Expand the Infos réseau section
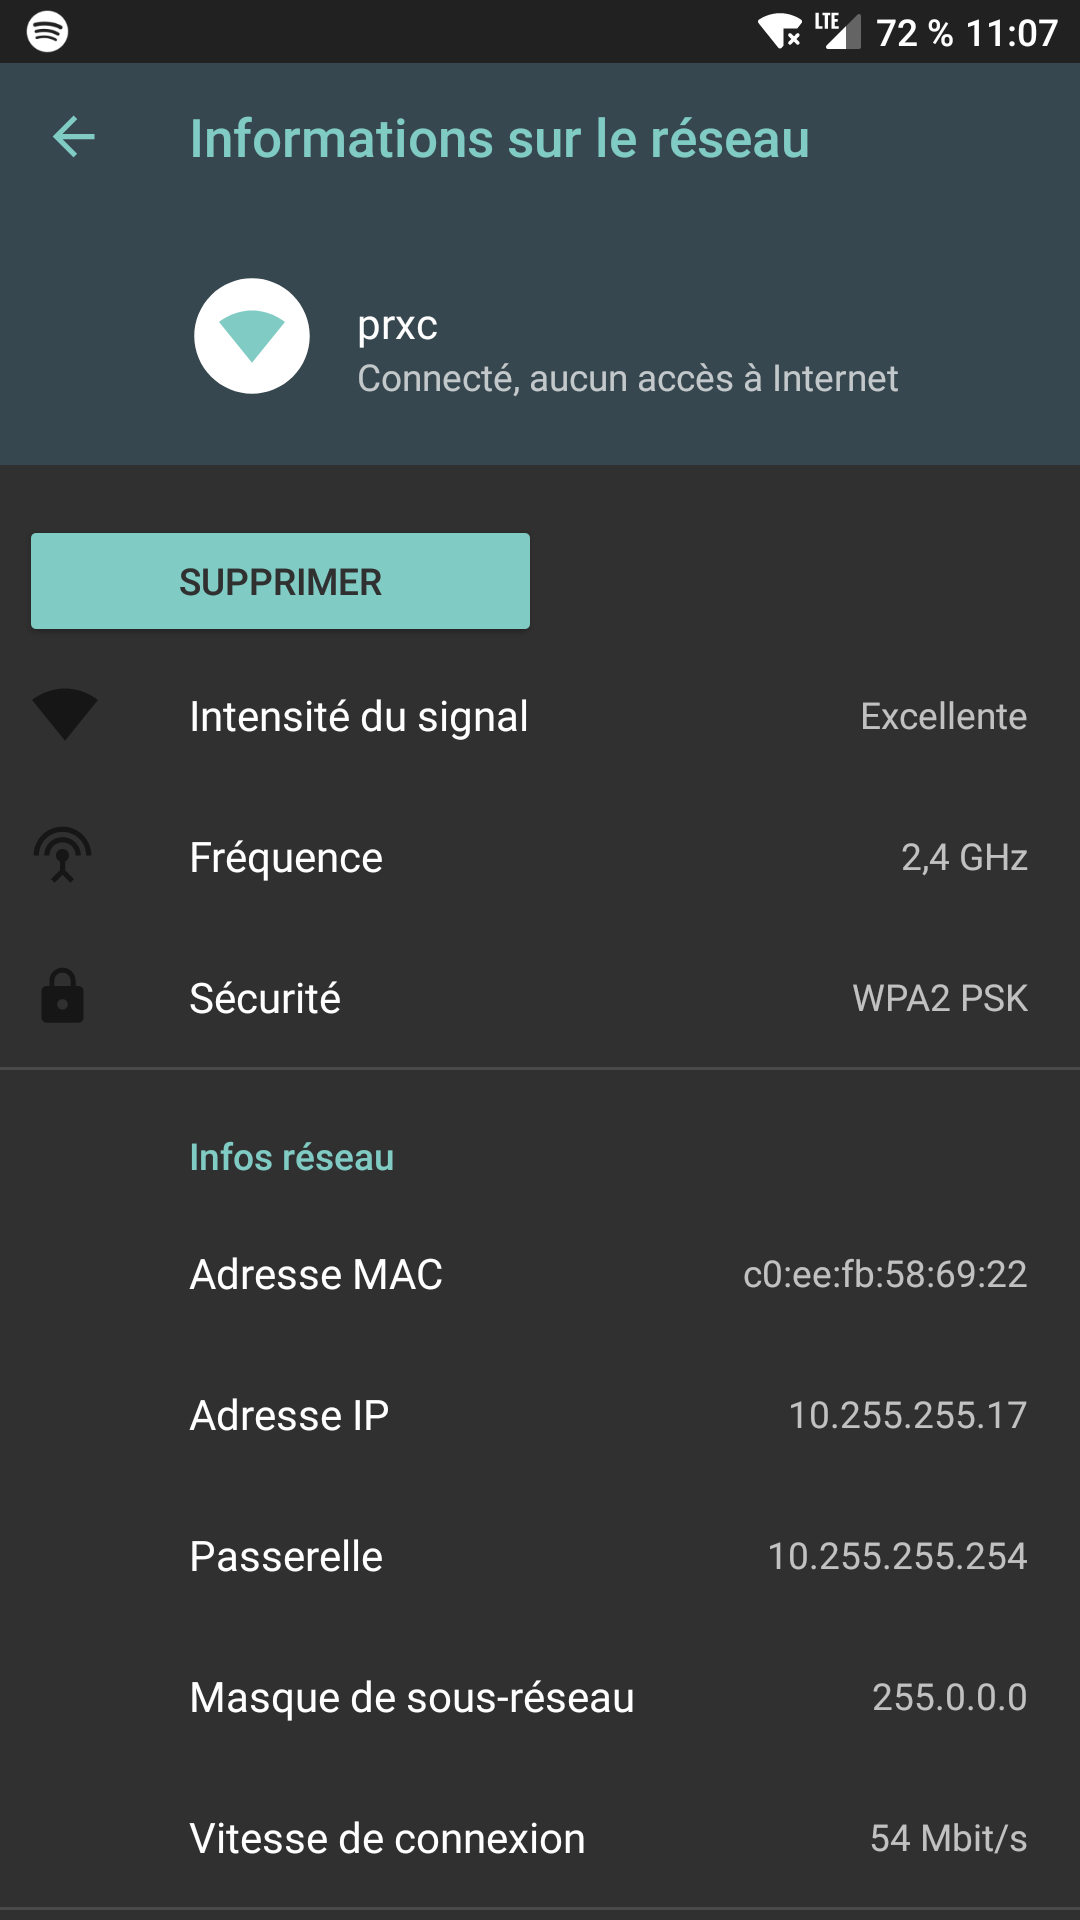 [x=292, y=1157]
